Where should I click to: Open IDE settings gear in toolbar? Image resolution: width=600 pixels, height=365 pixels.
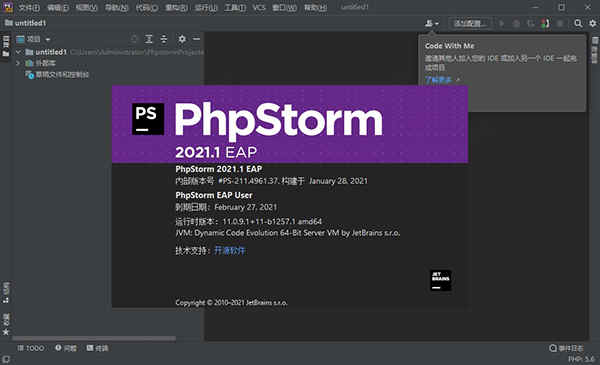(x=593, y=24)
